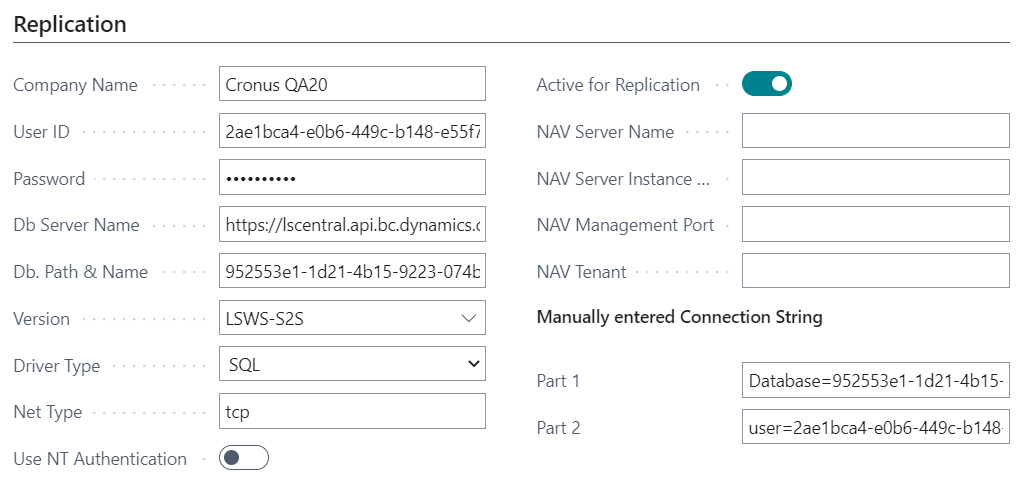Click the Version label text

pos(41,319)
